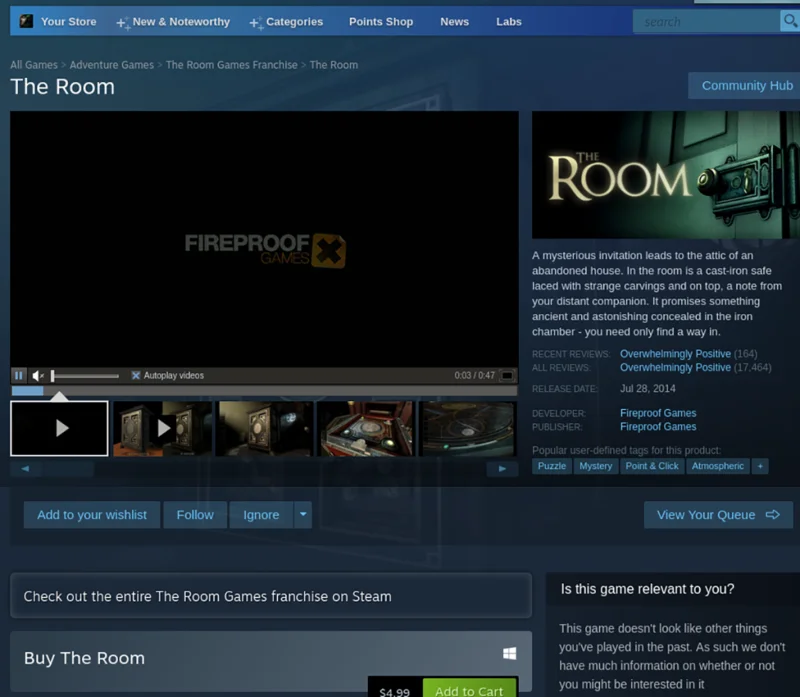Open the Labs menu item
The height and width of the screenshot is (697, 800).
point(509,22)
